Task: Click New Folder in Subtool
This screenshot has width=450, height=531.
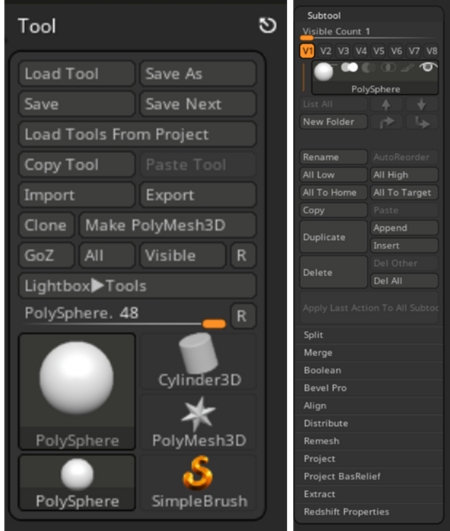Action: point(334,122)
